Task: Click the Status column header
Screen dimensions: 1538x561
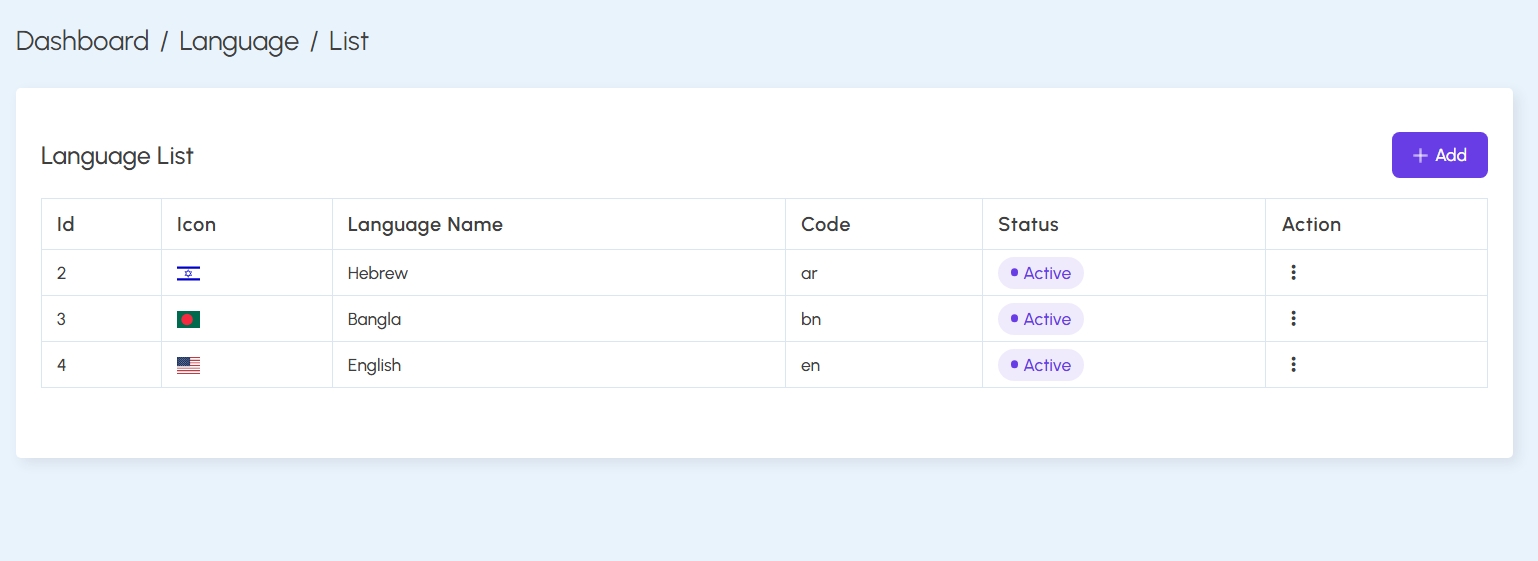Action: [x=1124, y=224]
